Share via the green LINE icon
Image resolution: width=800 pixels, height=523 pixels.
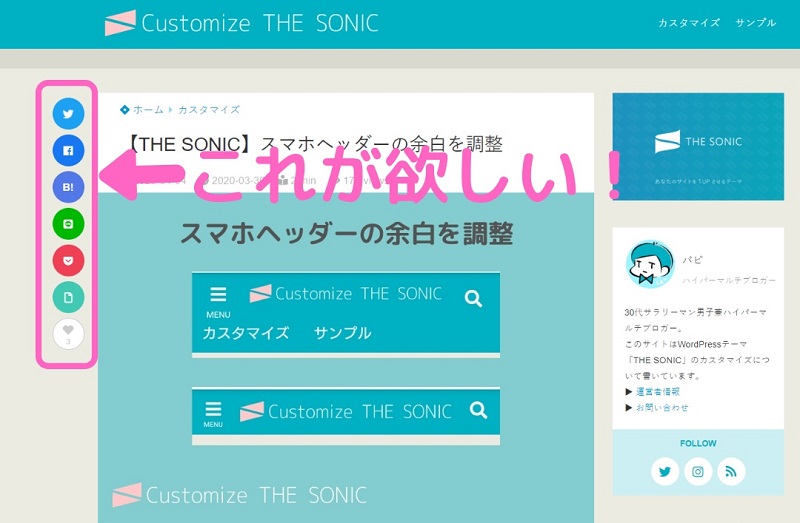(68, 223)
